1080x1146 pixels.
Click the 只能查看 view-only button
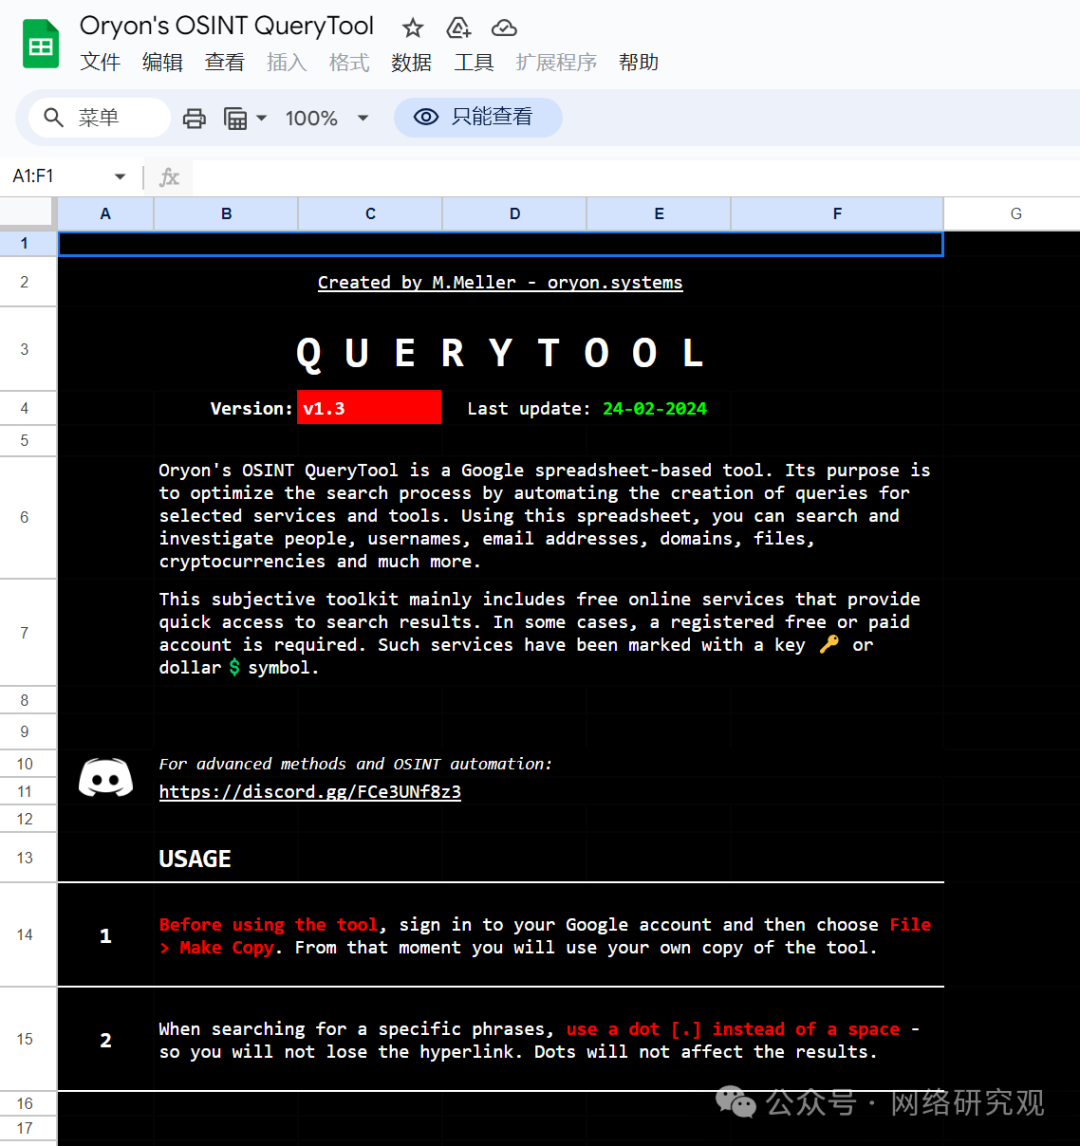click(x=478, y=117)
